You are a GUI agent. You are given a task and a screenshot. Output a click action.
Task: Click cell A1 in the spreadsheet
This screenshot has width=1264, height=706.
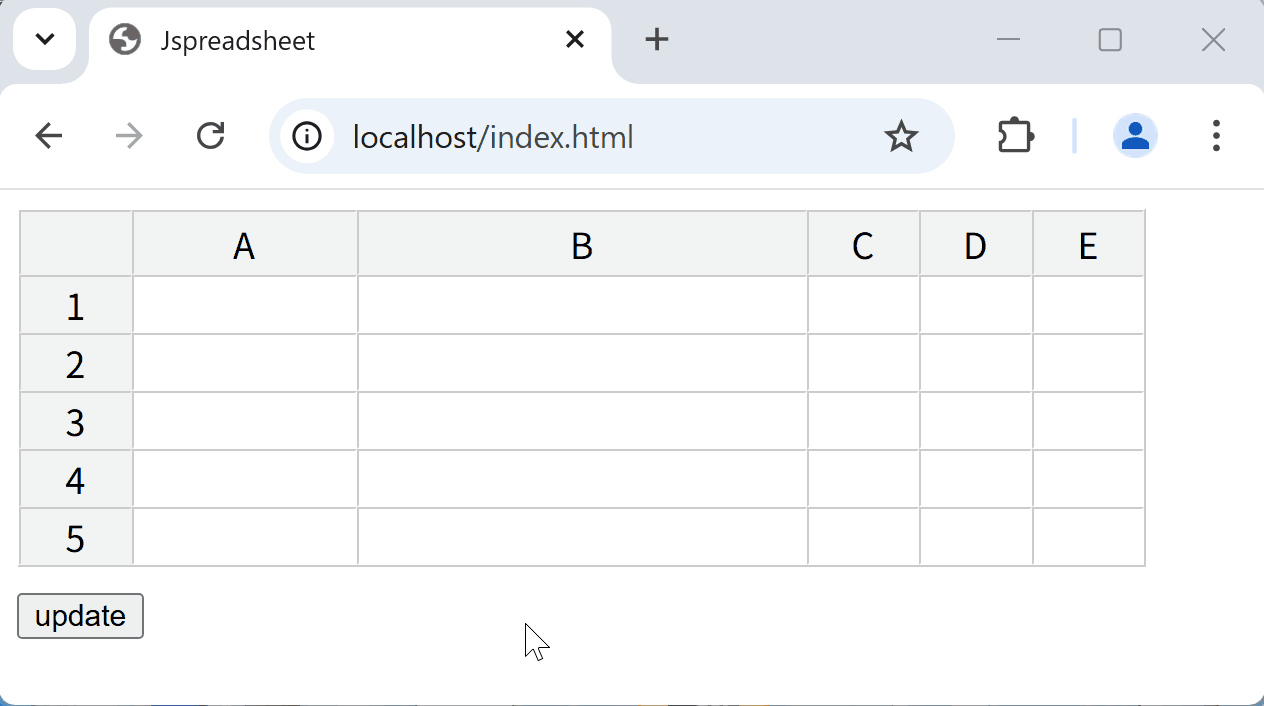[244, 306]
